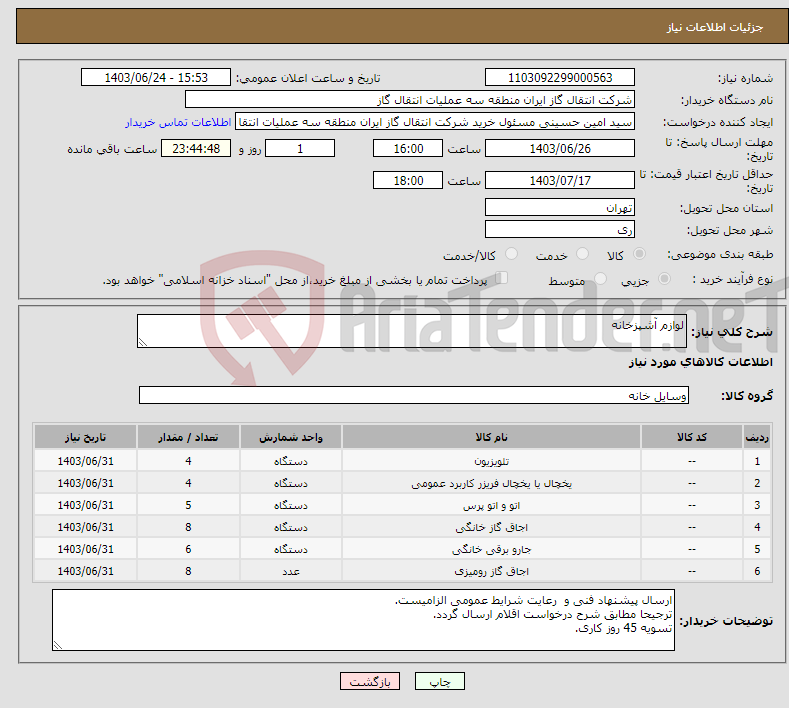Select the اجاق گاز رومیزی item

tap(492, 572)
